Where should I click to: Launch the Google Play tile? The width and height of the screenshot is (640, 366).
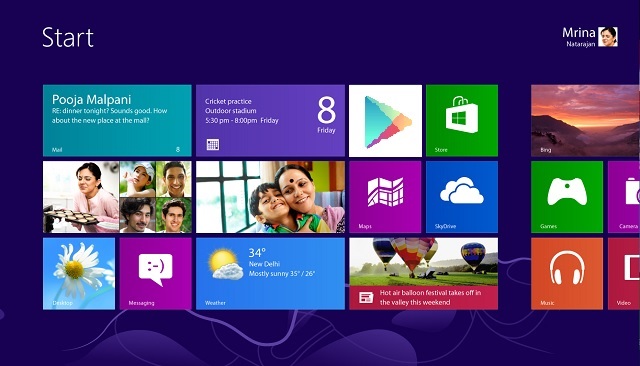click(385, 120)
